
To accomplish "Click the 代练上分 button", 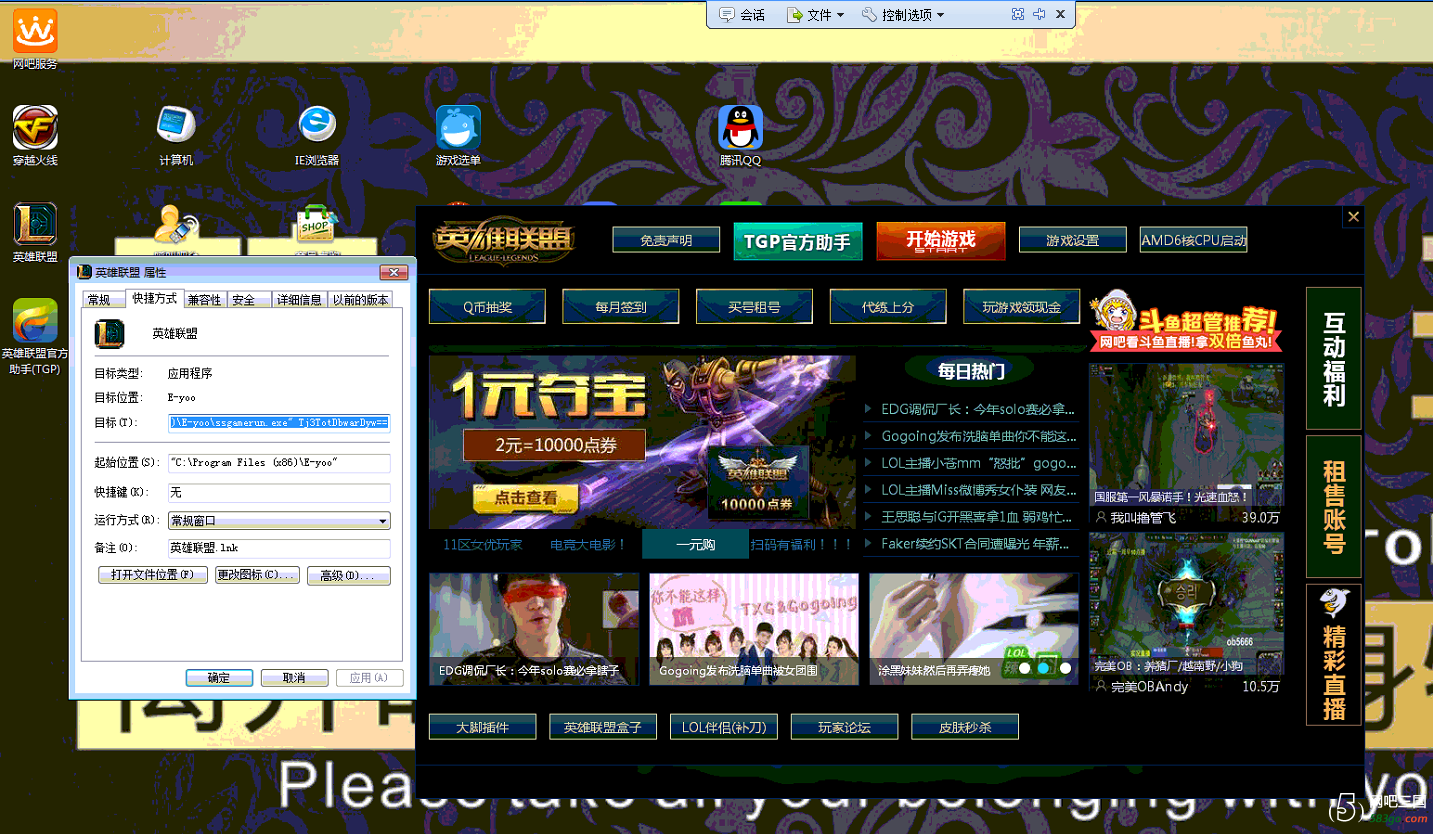I will coord(888,307).
